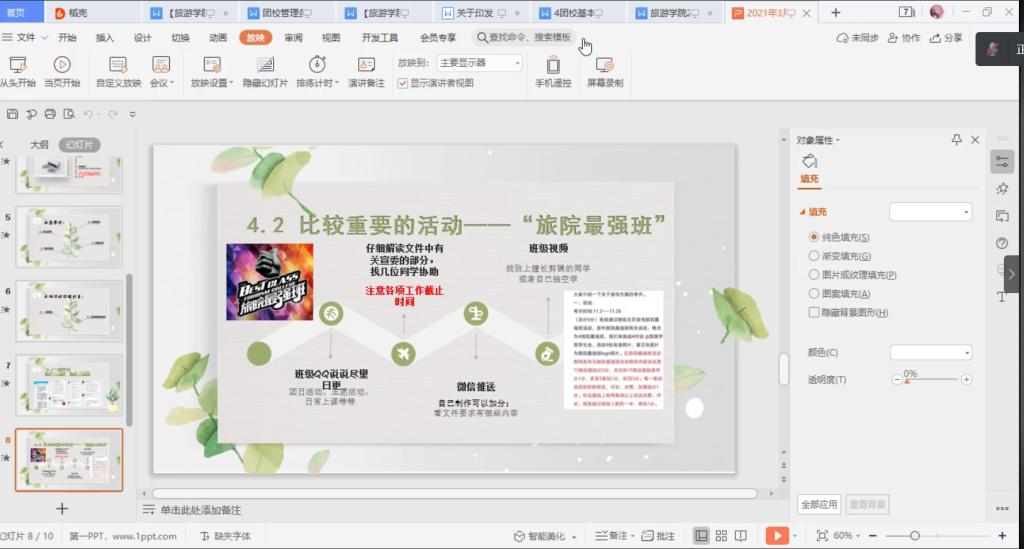This screenshot has height=549, width=1024.
Task: Select 渐变填充 radio option
Action: coord(814,256)
